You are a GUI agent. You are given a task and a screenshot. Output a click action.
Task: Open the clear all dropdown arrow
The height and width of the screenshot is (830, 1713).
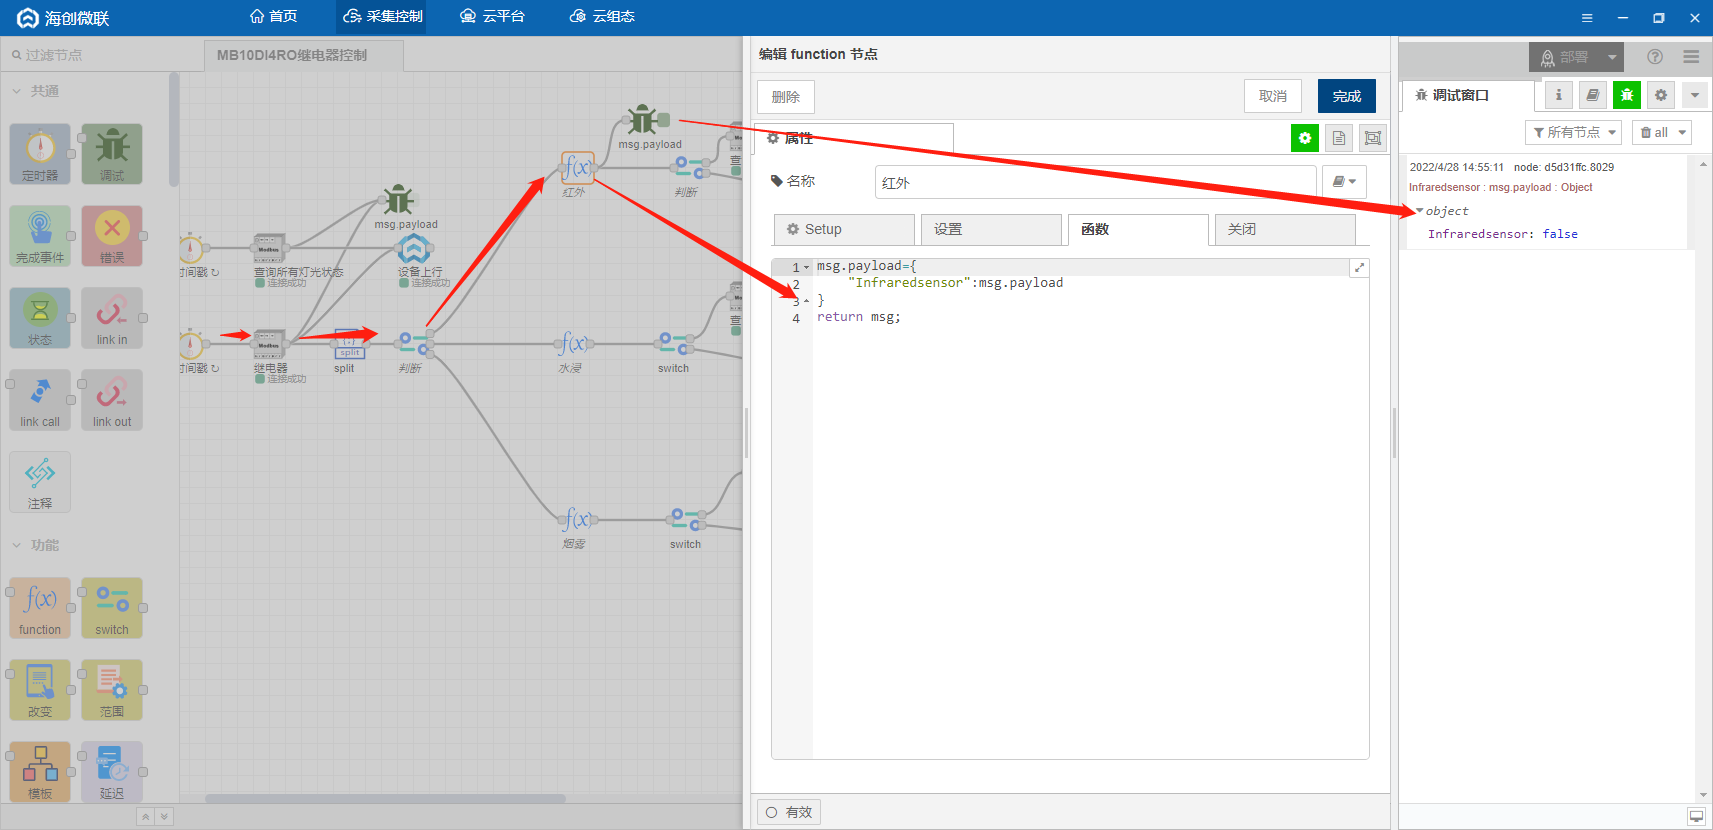click(1683, 132)
